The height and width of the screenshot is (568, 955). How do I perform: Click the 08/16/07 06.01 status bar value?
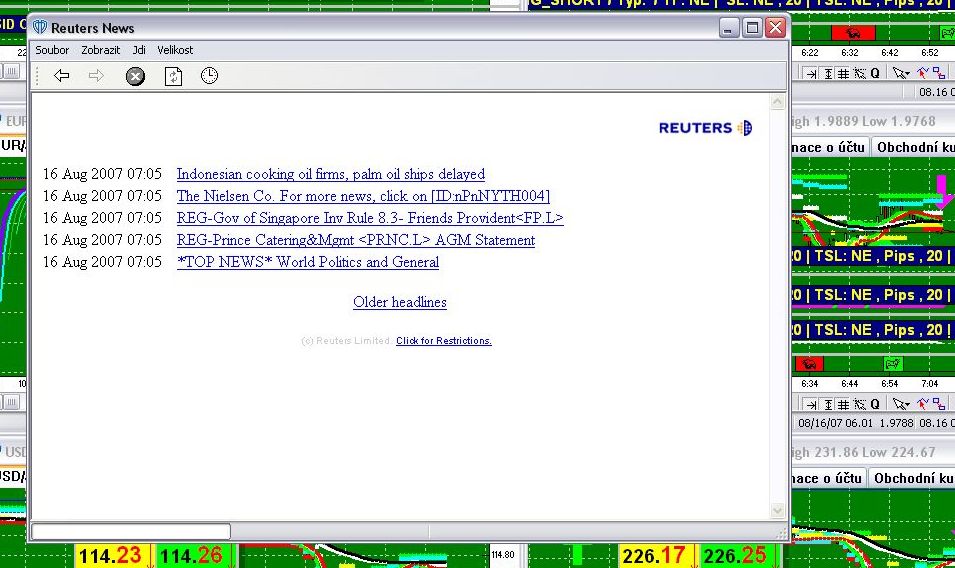coord(835,423)
